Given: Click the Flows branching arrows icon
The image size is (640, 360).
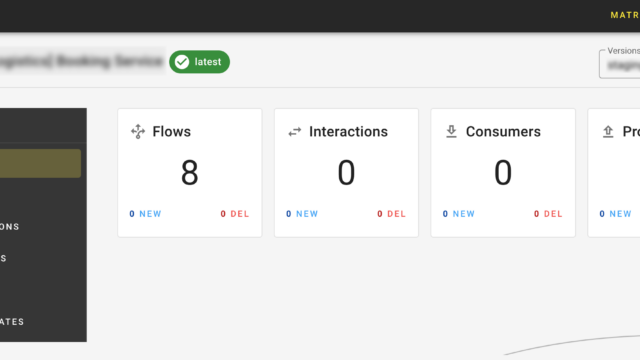Looking at the screenshot, I should 138,131.
